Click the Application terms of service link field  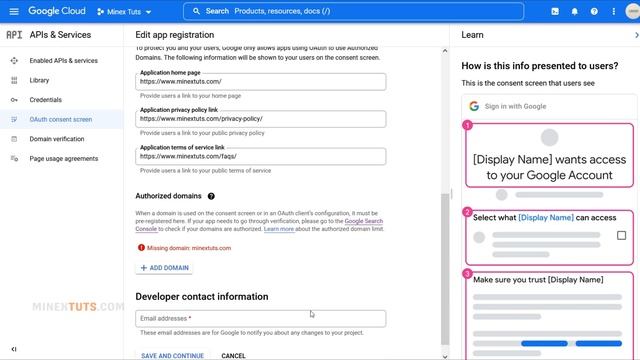coord(260,156)
